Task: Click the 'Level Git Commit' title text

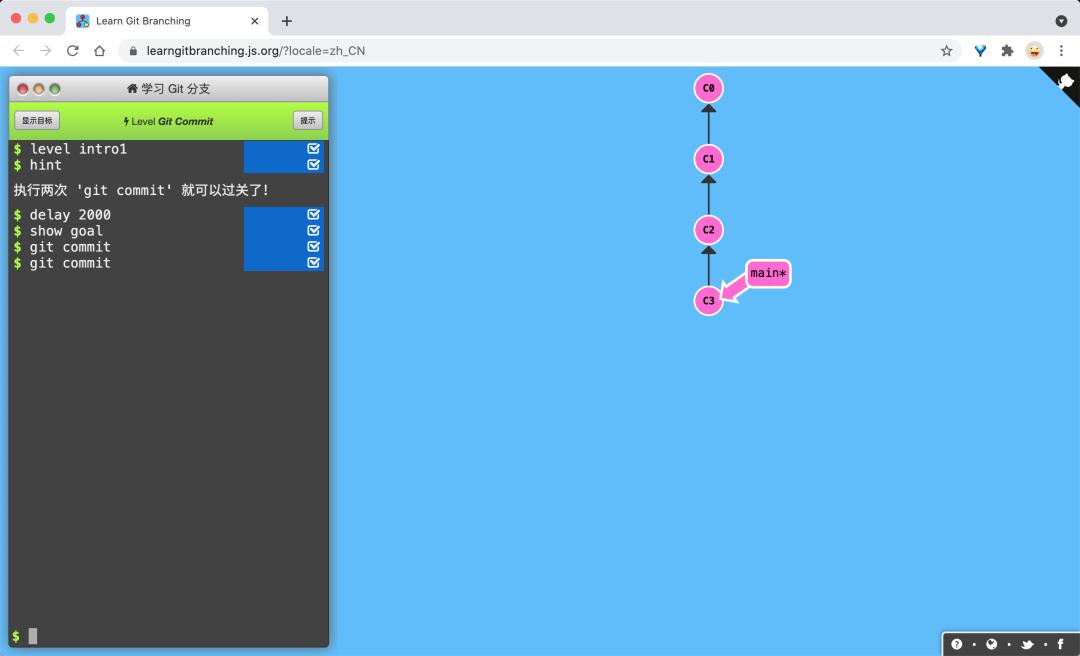Action: pos(172,121)
